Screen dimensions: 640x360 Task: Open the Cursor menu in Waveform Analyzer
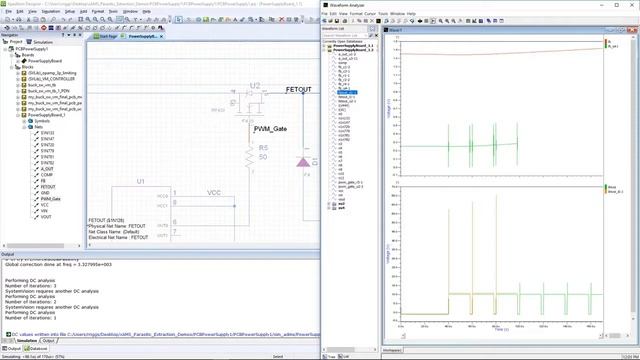(370, 13)
